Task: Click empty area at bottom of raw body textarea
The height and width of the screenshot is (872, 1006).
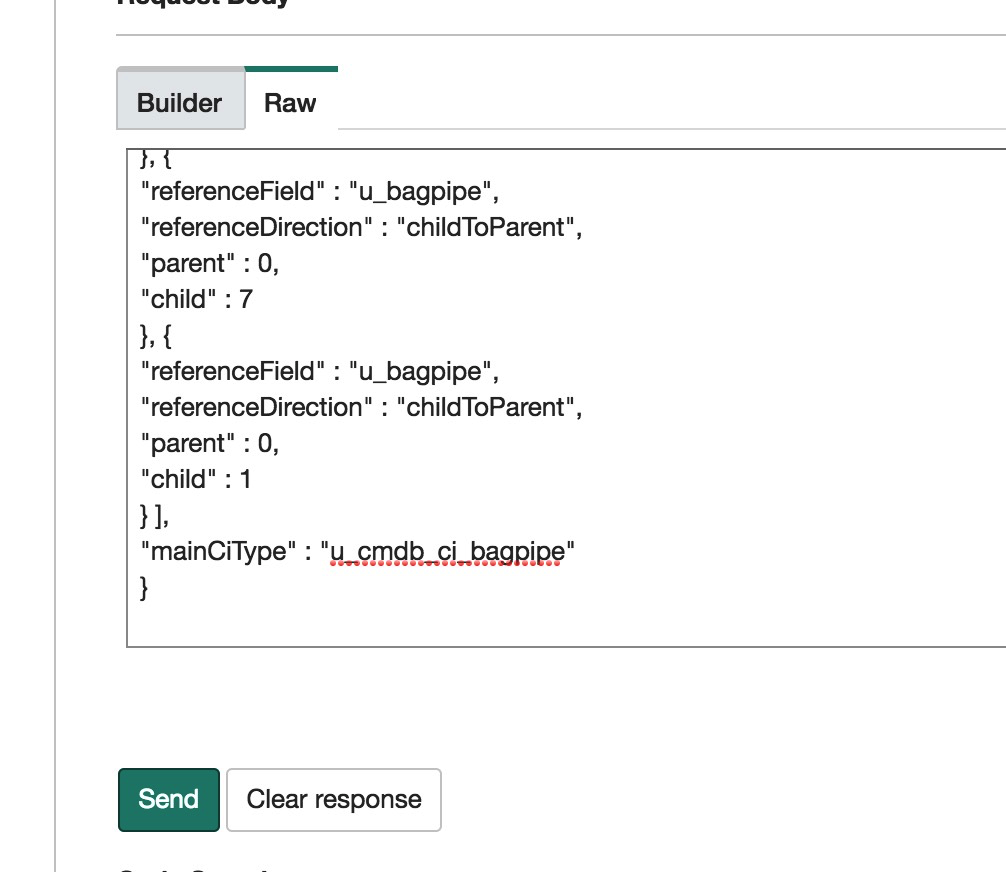Action: [x=565, y=624]
